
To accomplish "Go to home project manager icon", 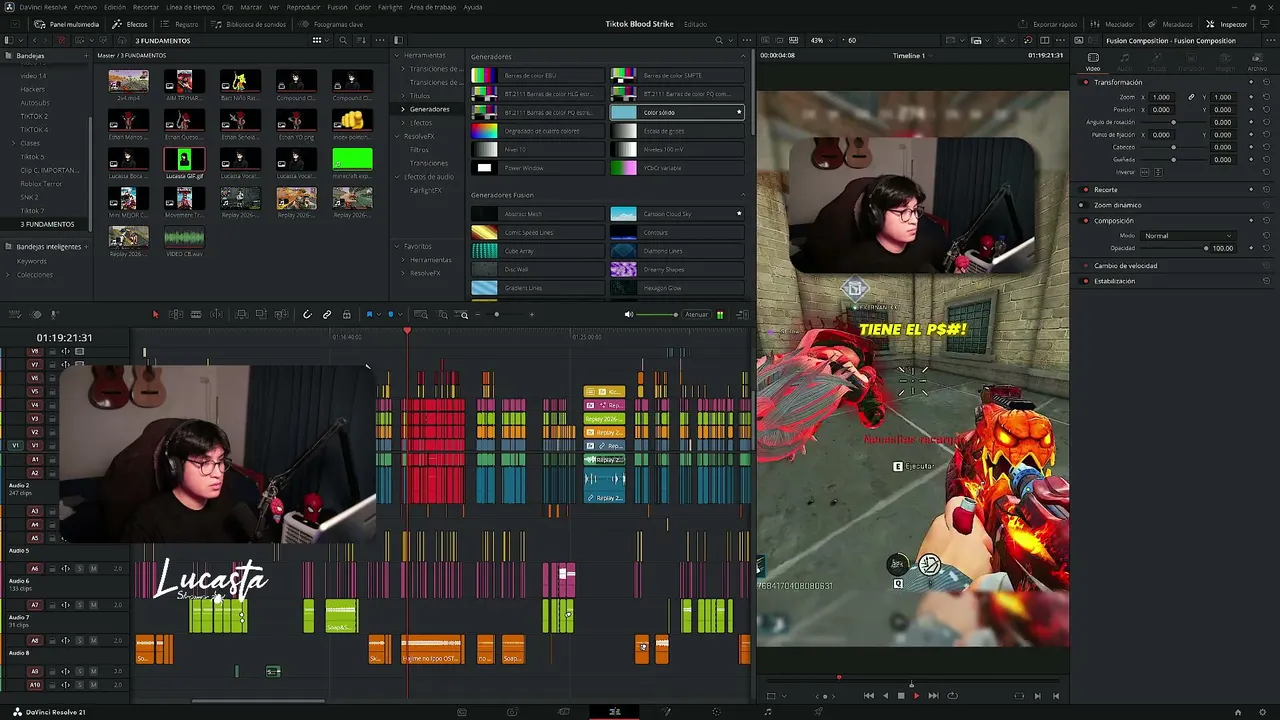I will (x=1238, y=712).
